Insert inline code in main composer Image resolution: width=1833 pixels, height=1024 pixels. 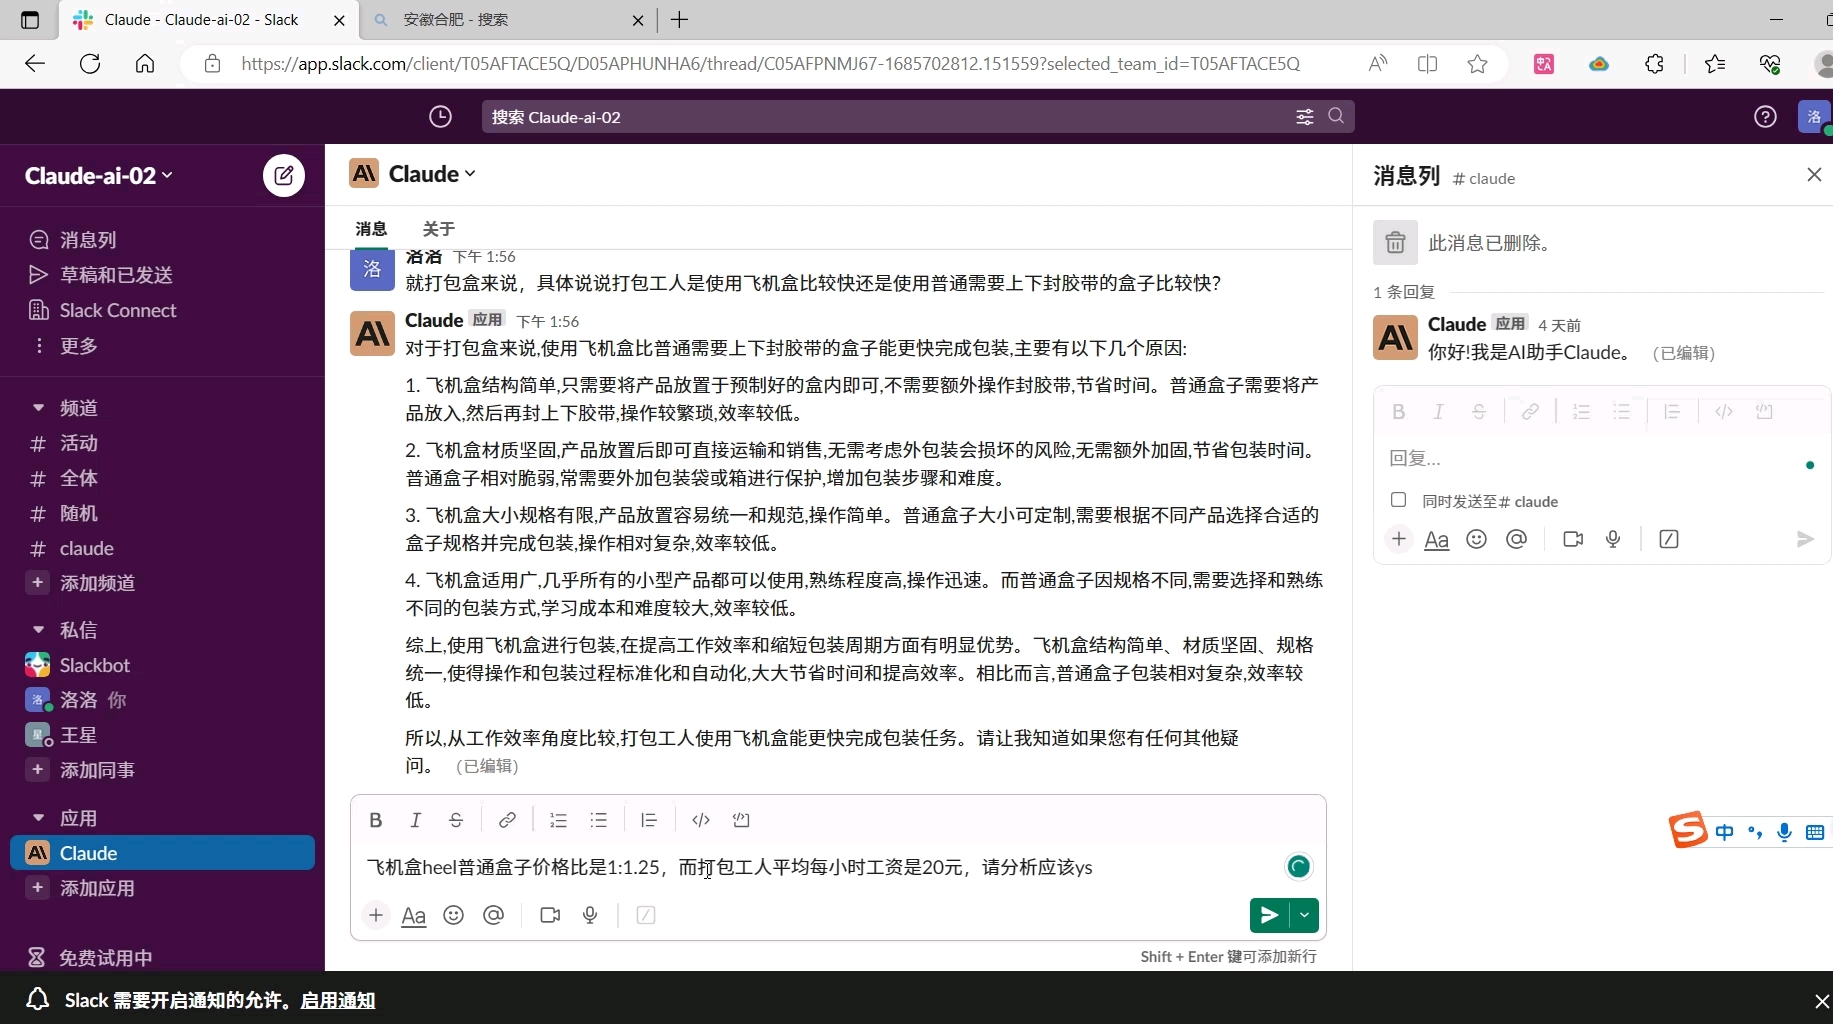[x=701, y=820]
